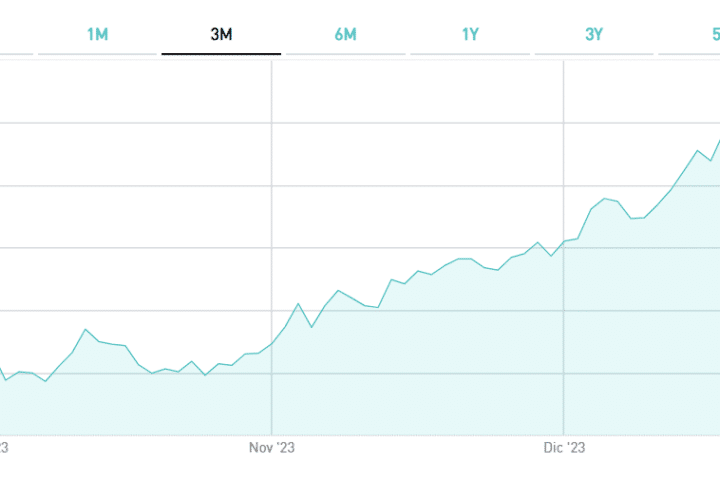The image size is (720, 480).
Task: Click the mid-October peak on the line
Action: (85, 329)
